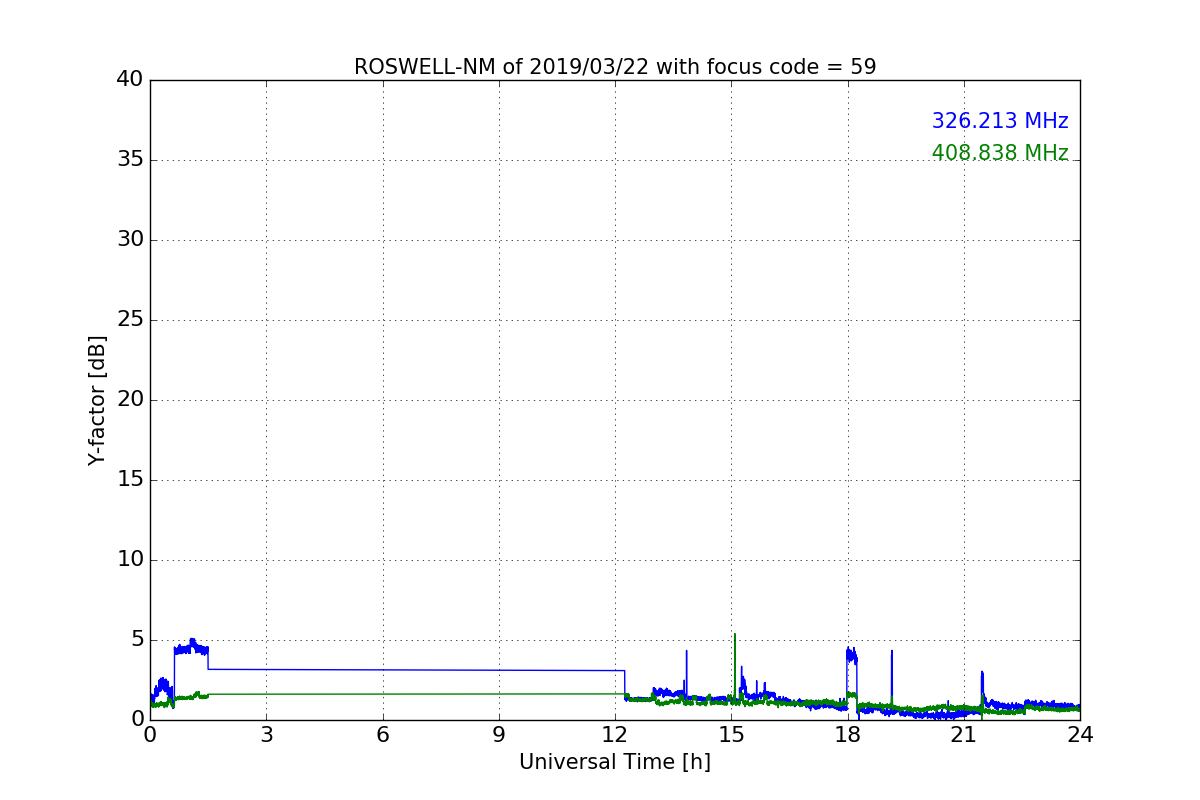Screen dimensions: 1200x800
Task: Click the x-axis tick label '21'
Action: click(964, 734)
